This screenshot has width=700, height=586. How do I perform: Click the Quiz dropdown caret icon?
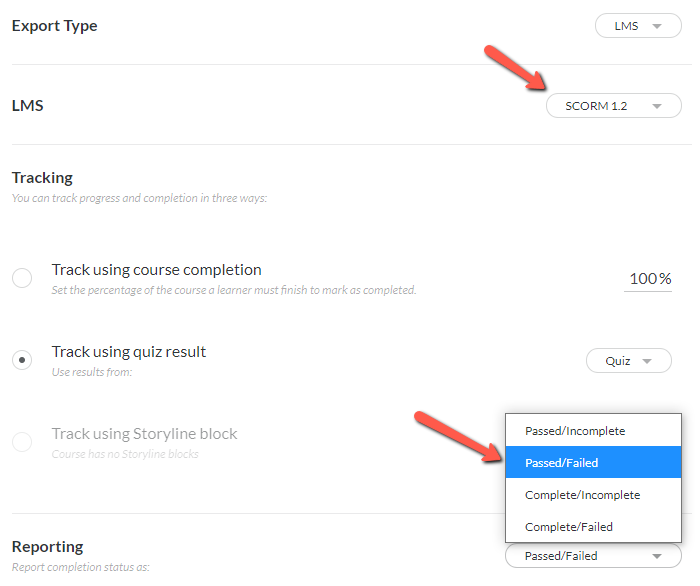[647, 361]
